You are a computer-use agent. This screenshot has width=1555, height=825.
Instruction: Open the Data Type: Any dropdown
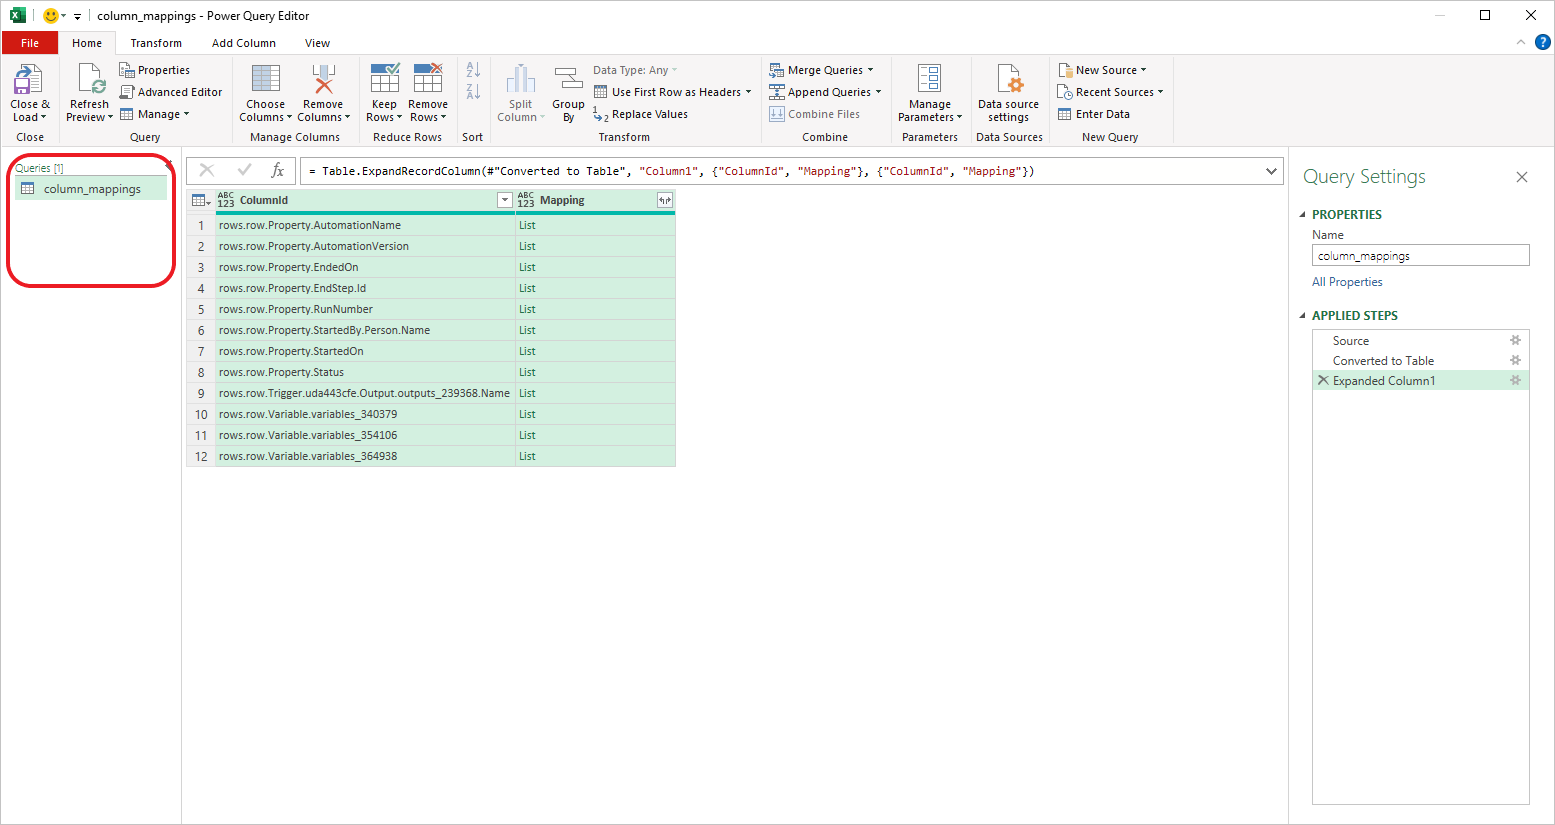point(635,70)
